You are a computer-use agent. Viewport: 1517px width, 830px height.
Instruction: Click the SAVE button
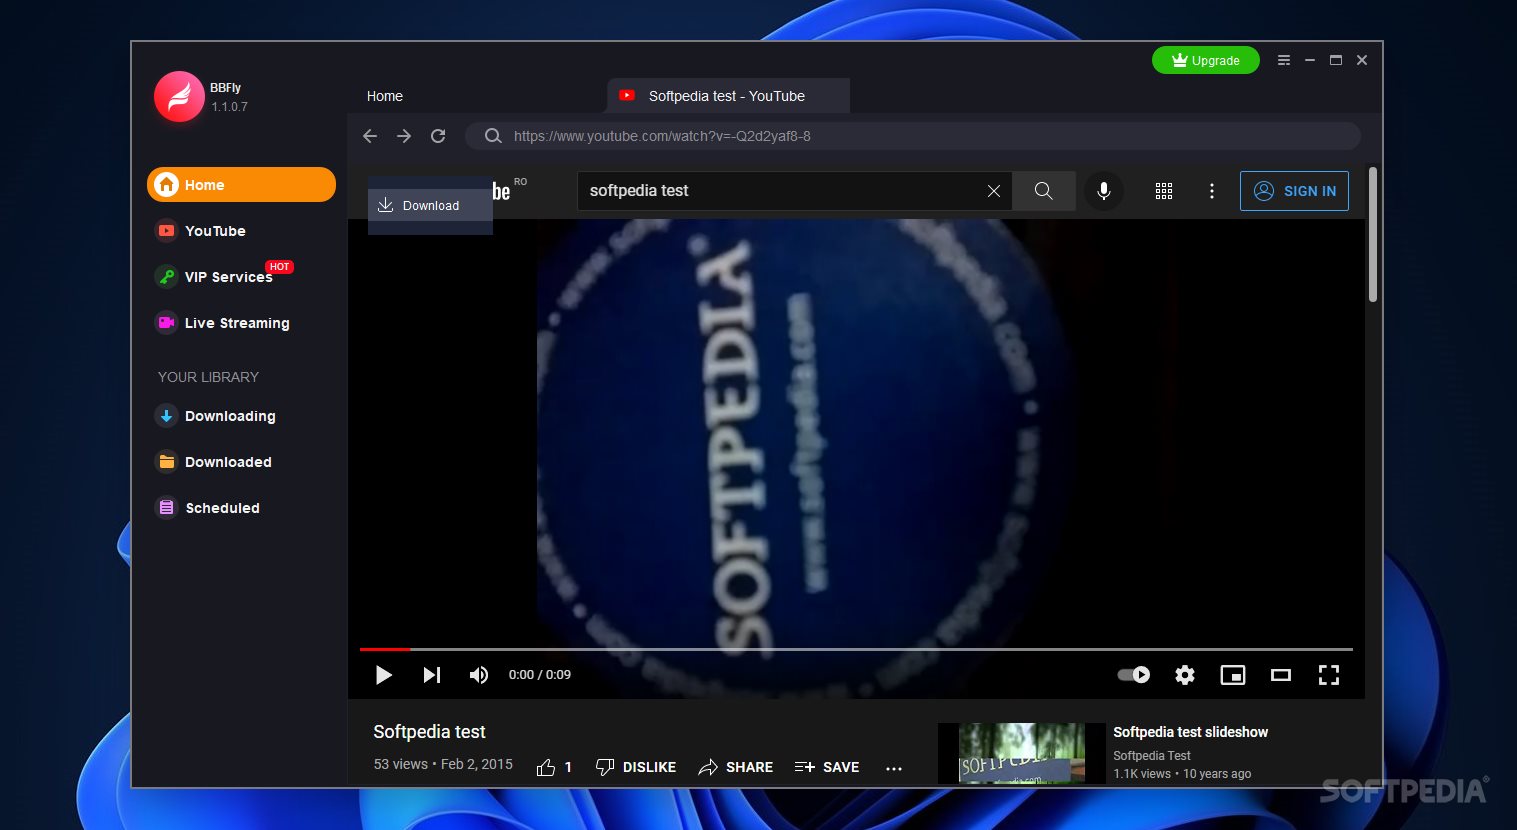[827, 767]
